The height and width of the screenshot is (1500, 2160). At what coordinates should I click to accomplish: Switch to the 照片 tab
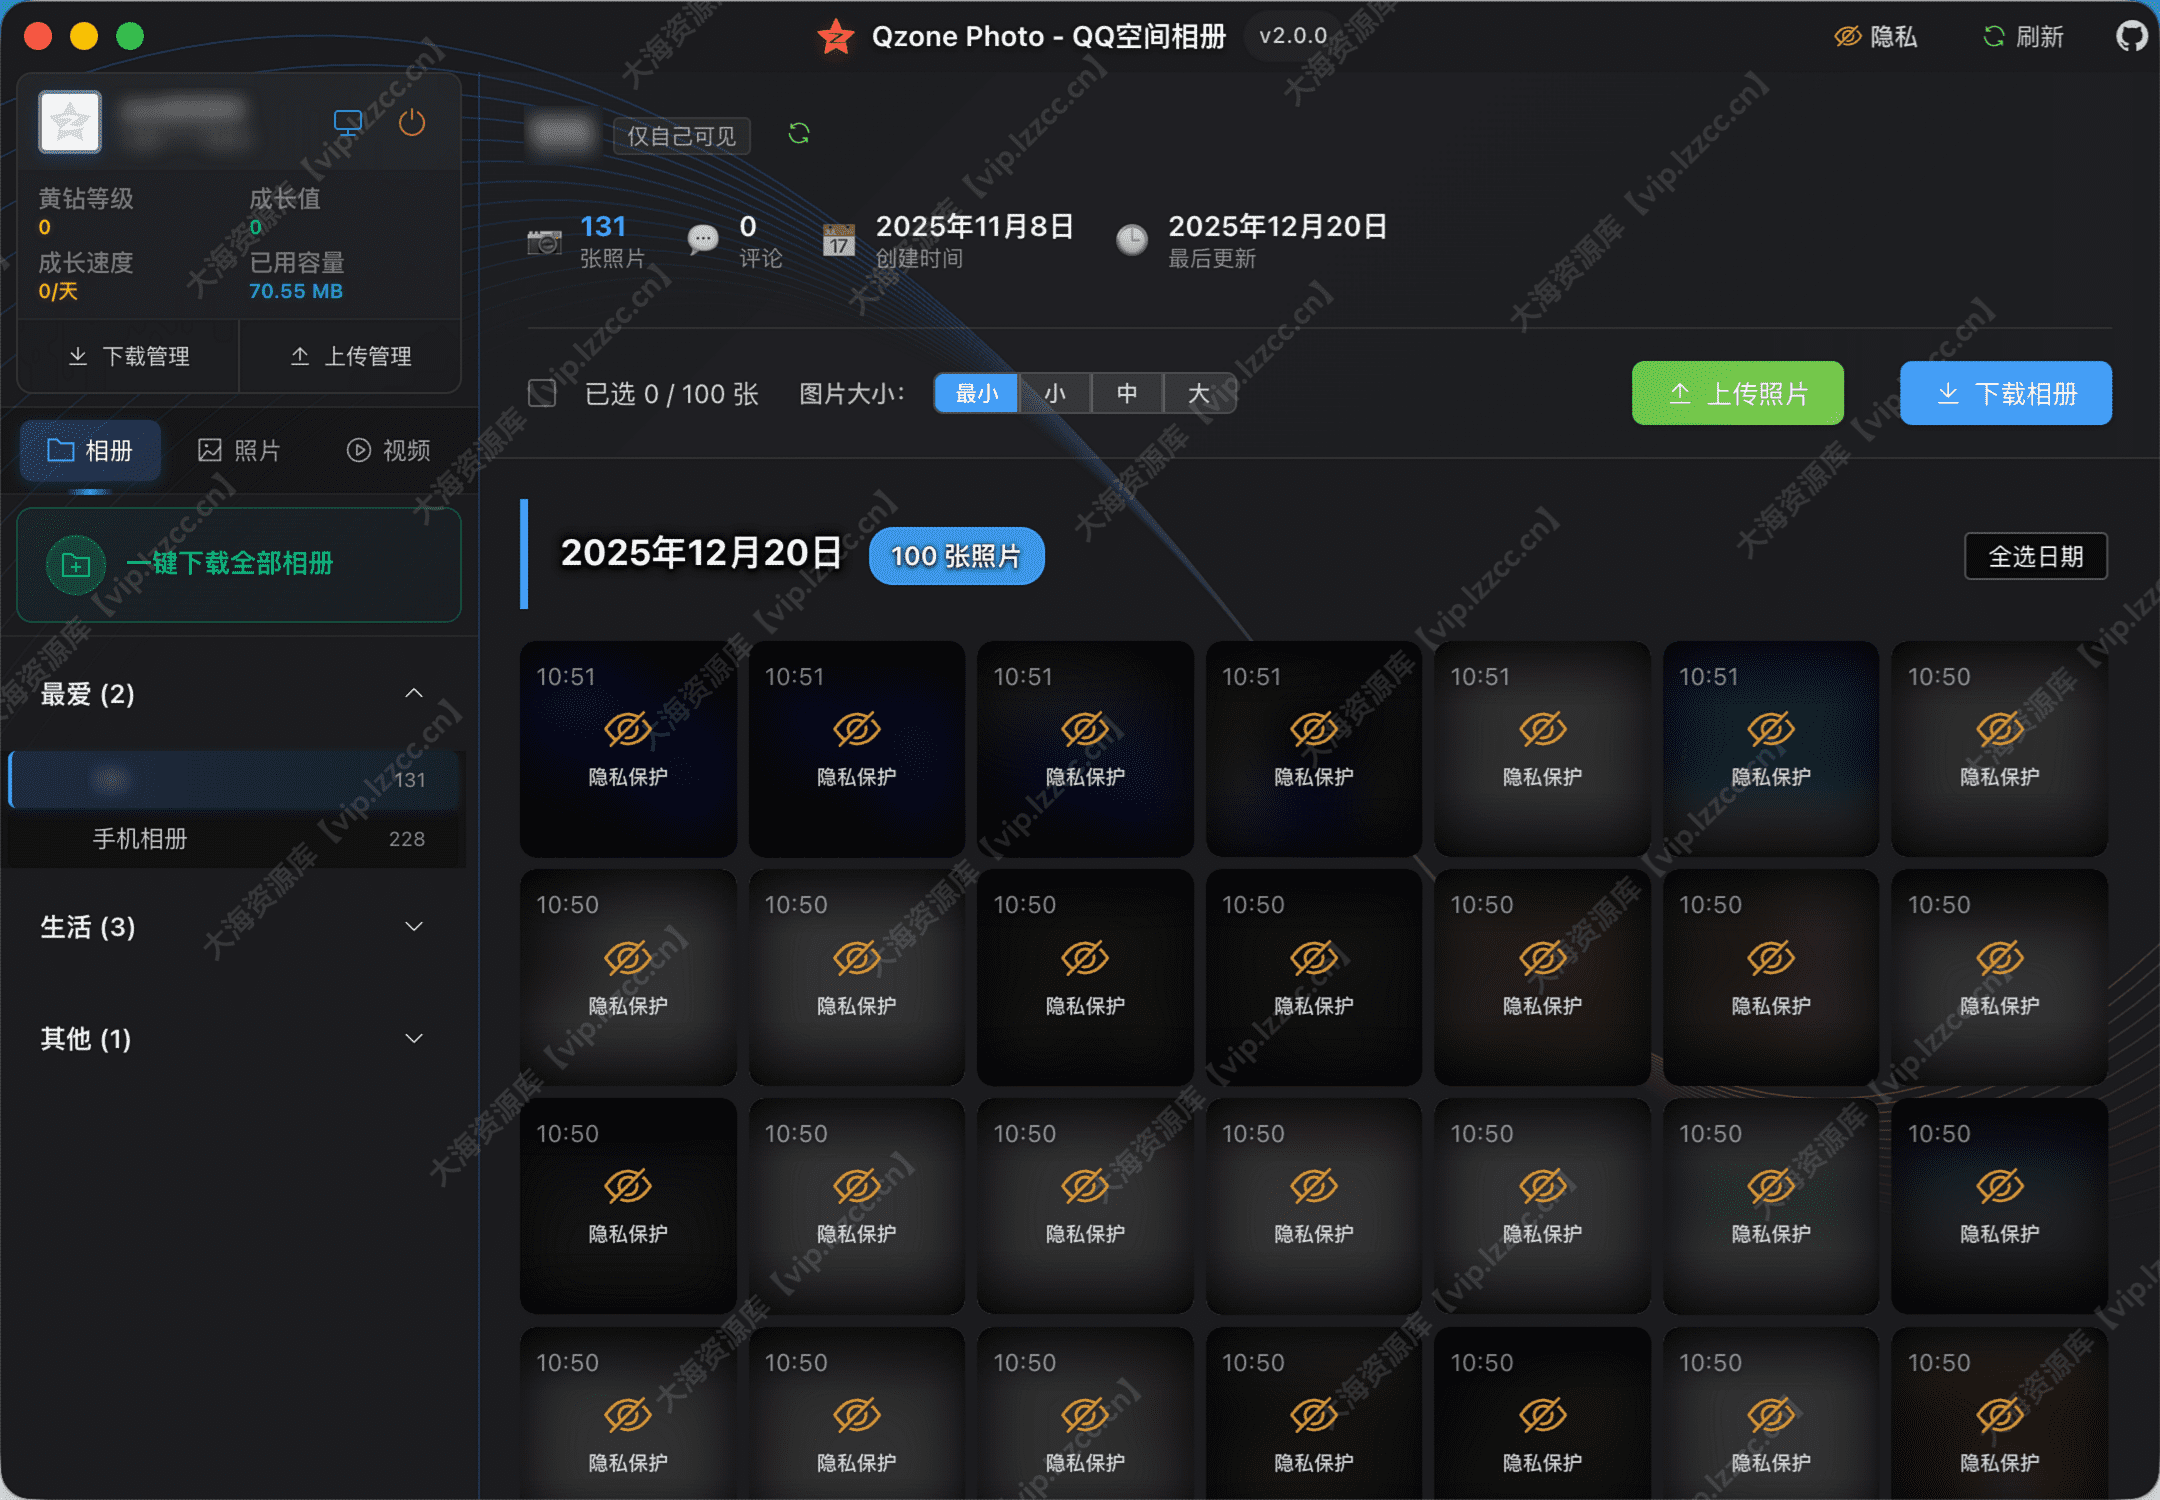point(239,451)
